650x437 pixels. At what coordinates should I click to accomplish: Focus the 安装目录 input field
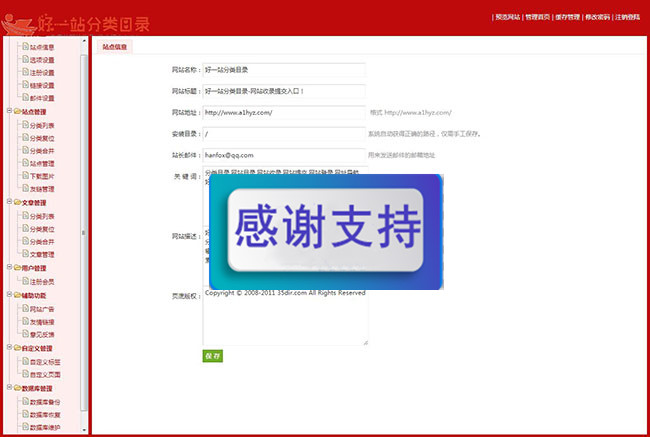(284, 134)
